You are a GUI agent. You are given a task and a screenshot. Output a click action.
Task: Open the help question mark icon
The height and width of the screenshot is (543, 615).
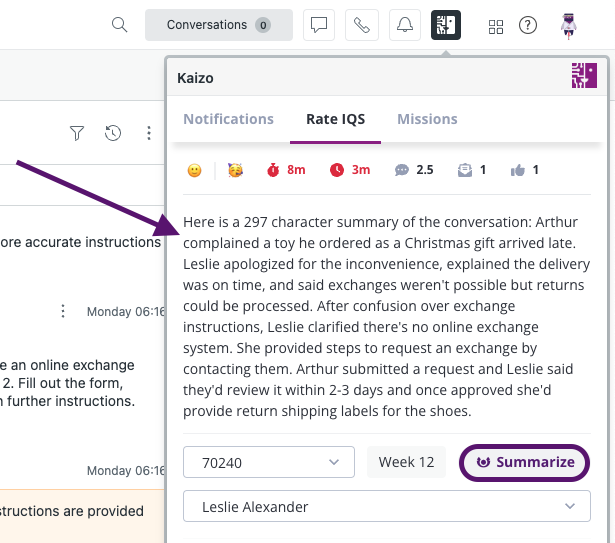(528, 26)
